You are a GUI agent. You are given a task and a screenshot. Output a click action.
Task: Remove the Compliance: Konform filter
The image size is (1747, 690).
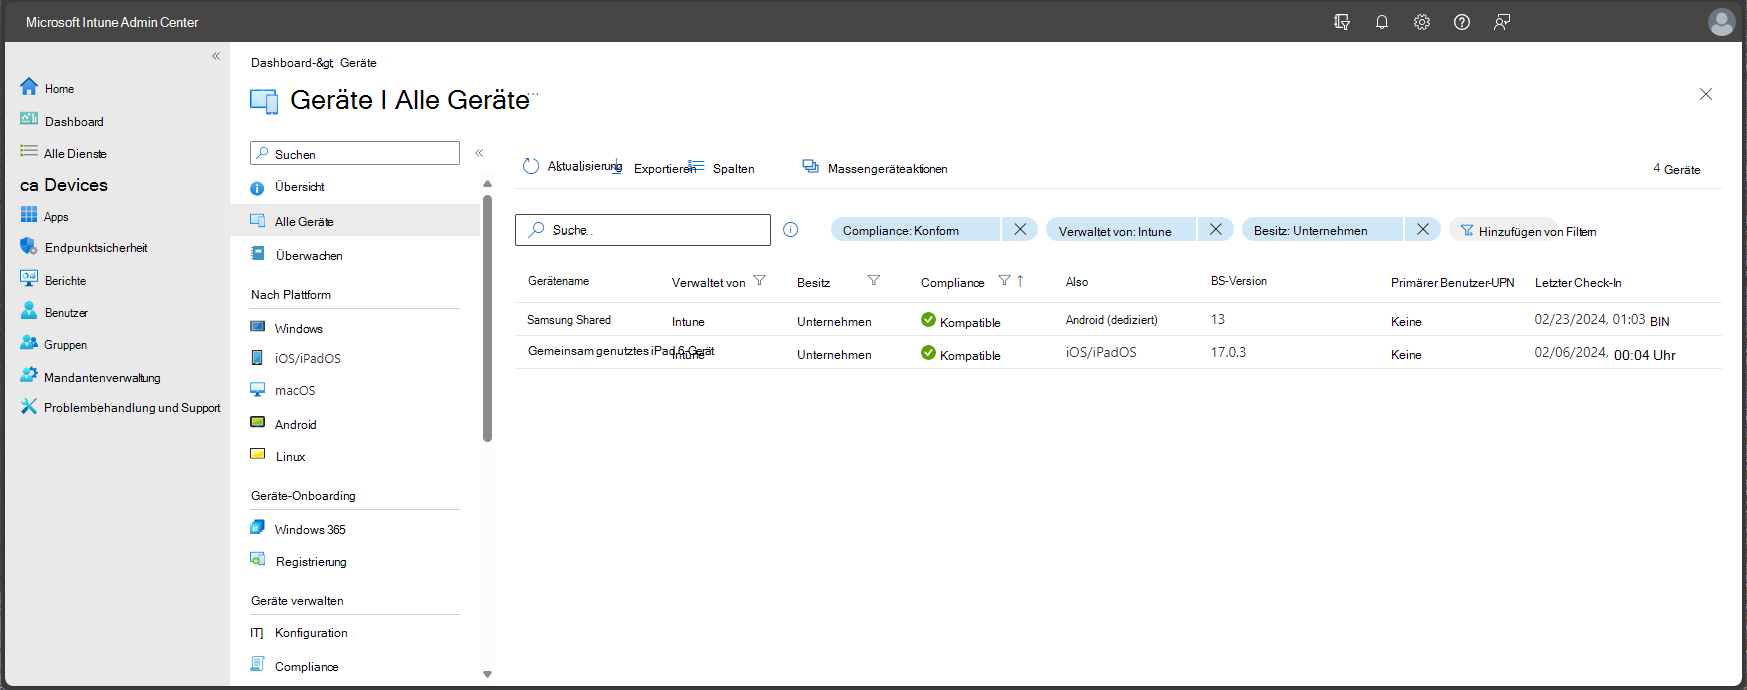pos(1019,229)
